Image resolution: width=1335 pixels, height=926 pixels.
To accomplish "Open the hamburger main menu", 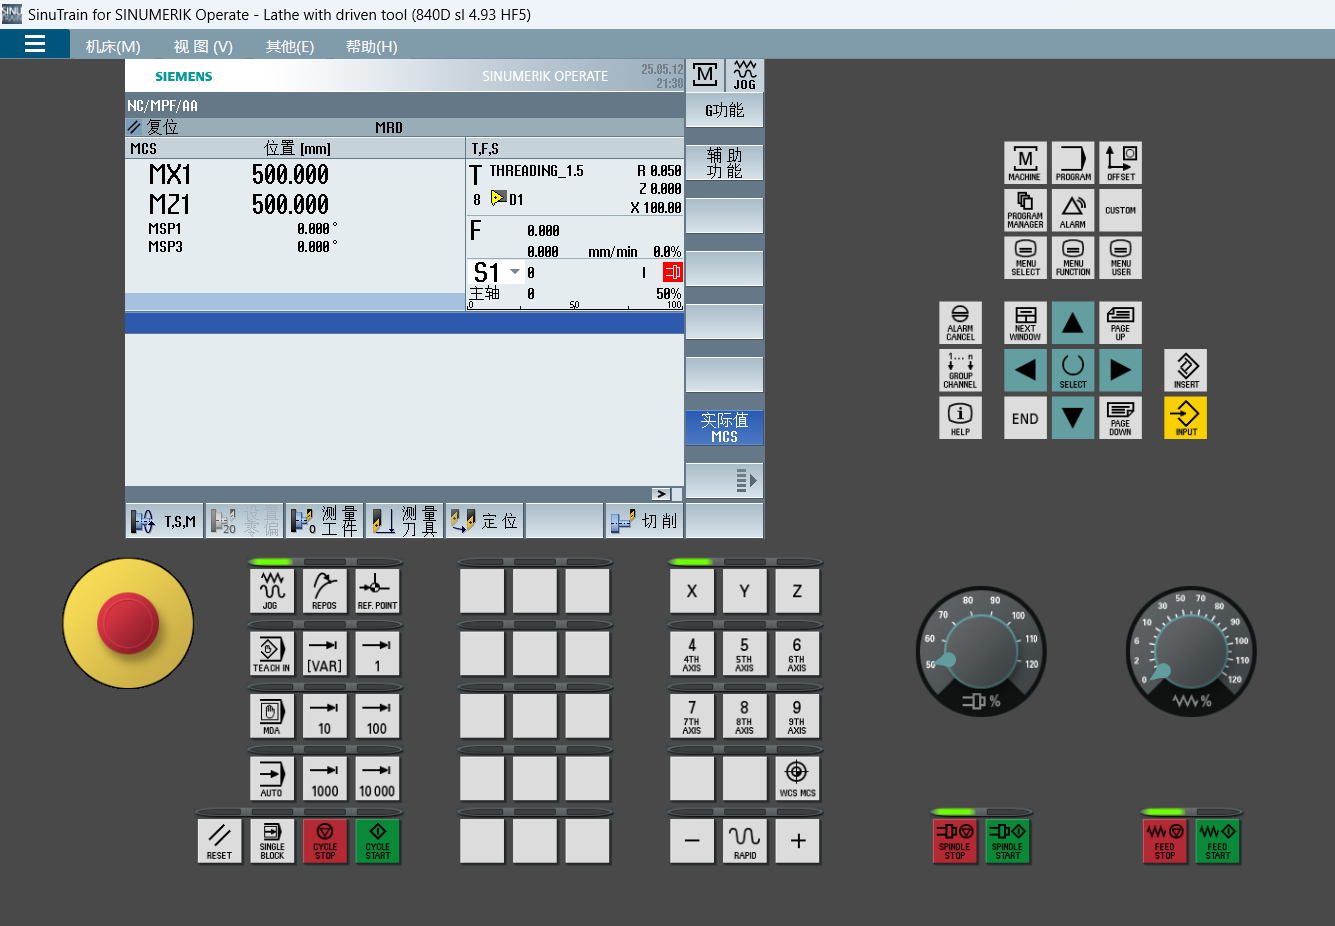I will (35, 44).
